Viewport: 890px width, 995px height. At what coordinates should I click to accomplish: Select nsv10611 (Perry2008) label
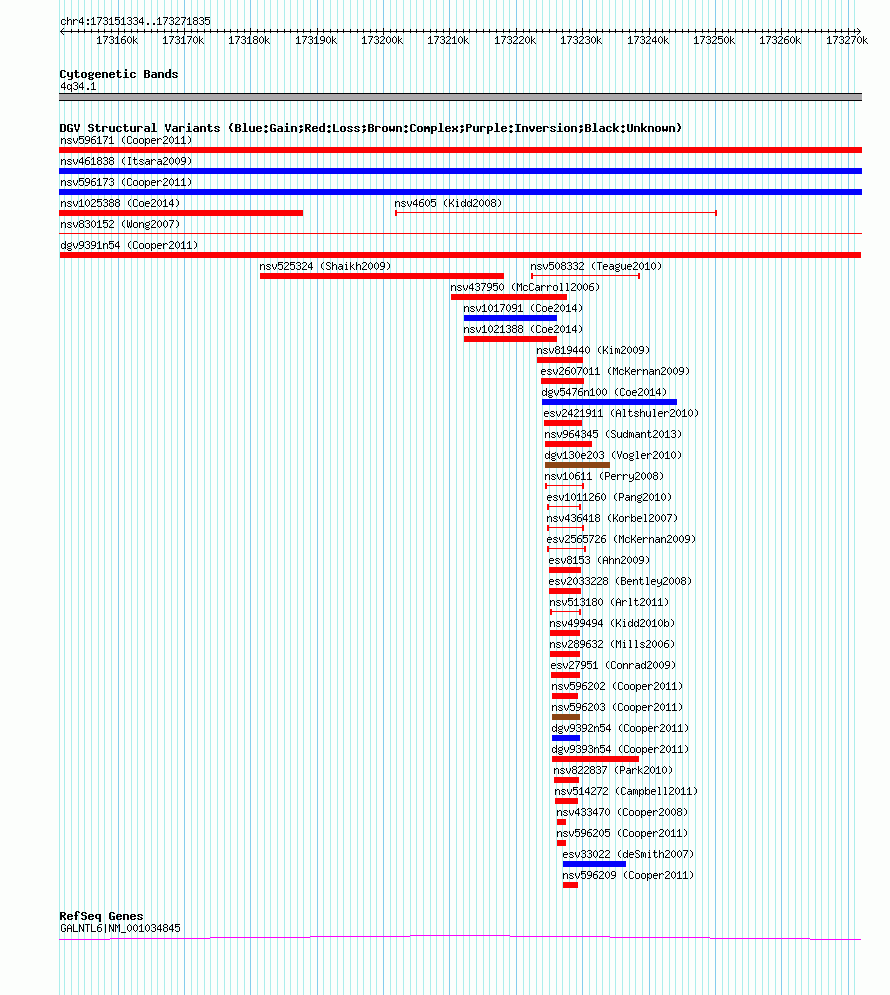pyautogui.click(x=604, y=476)
